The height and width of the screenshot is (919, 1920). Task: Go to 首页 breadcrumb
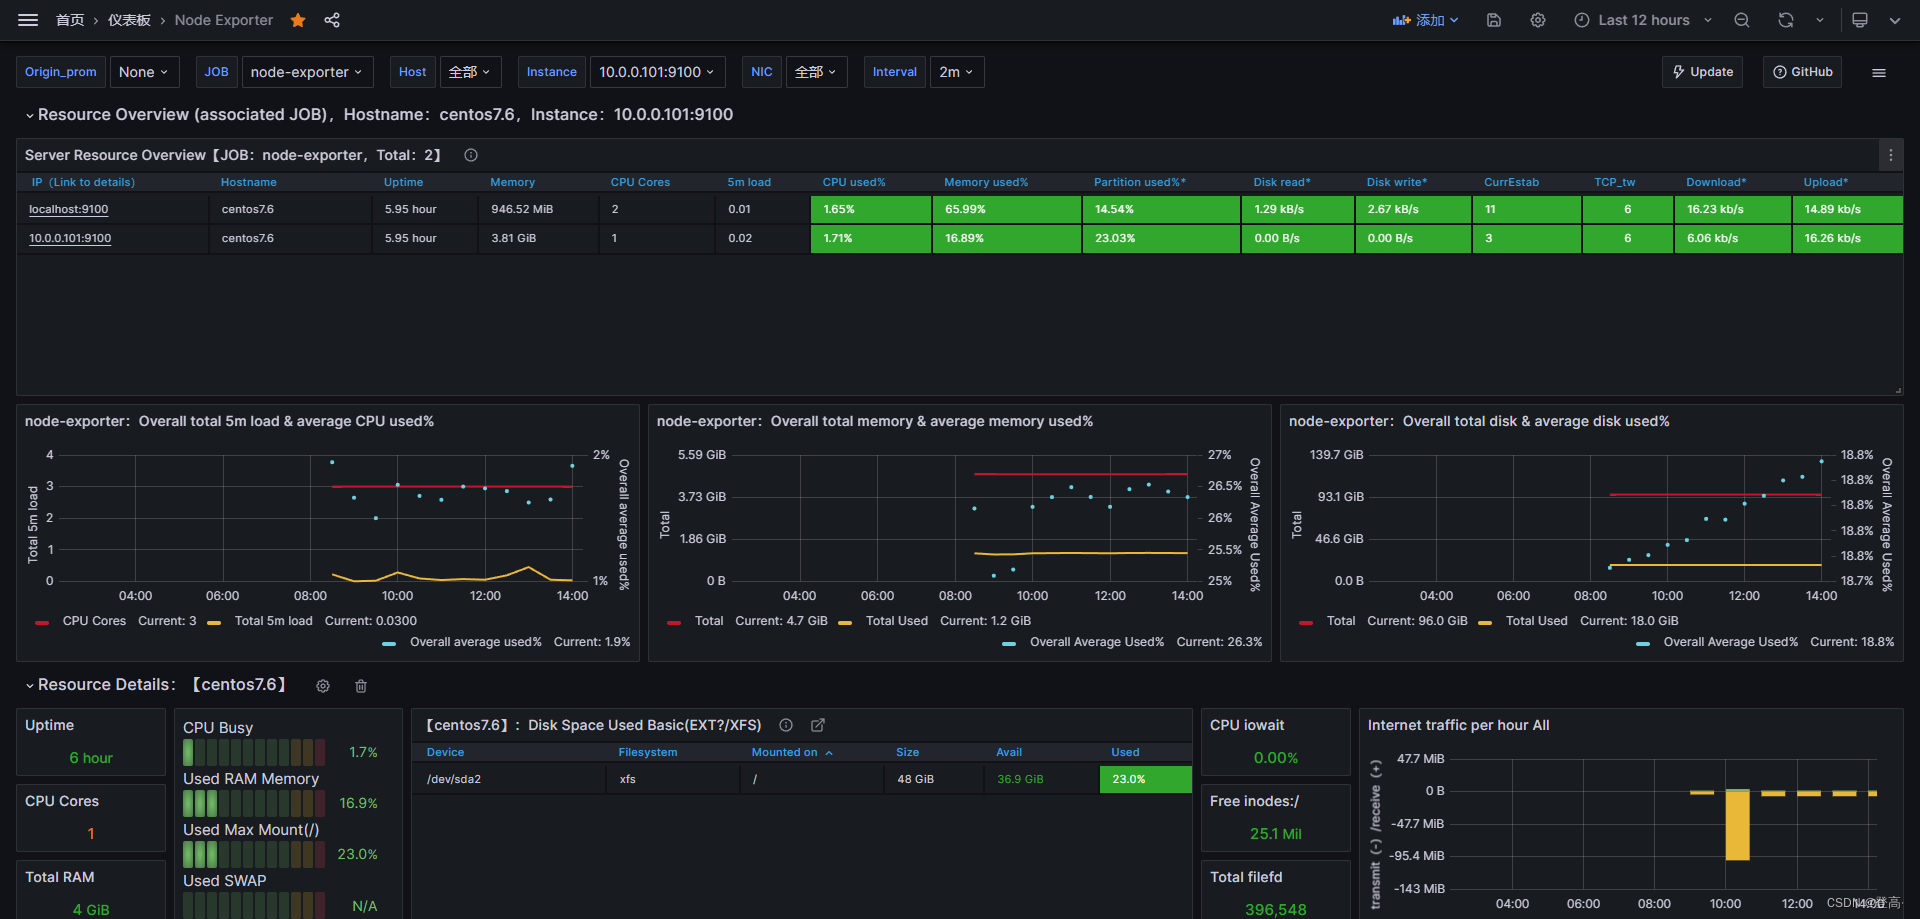tap(70, 20)
